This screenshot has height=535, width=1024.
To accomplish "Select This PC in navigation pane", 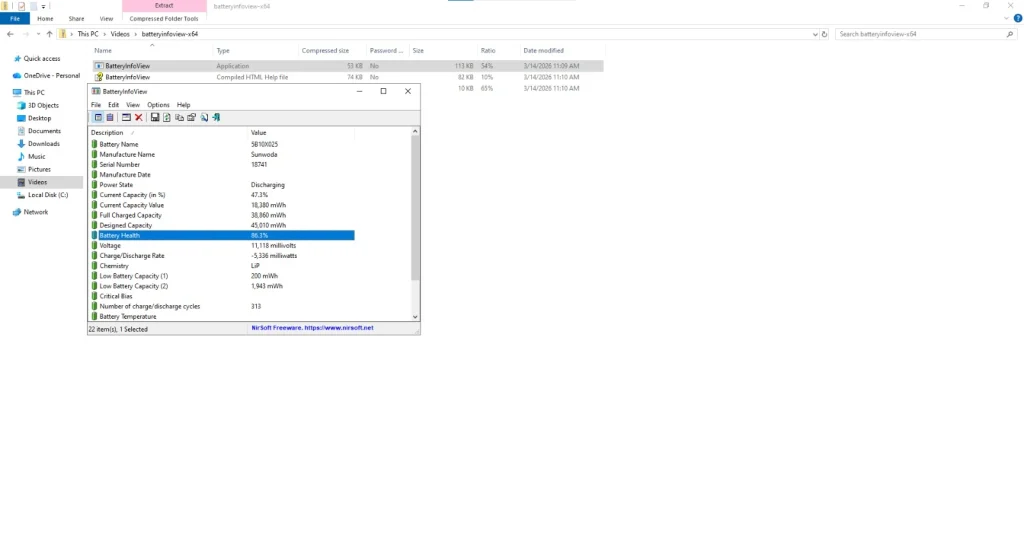I will pyautogui.click(x=34, y=93).
